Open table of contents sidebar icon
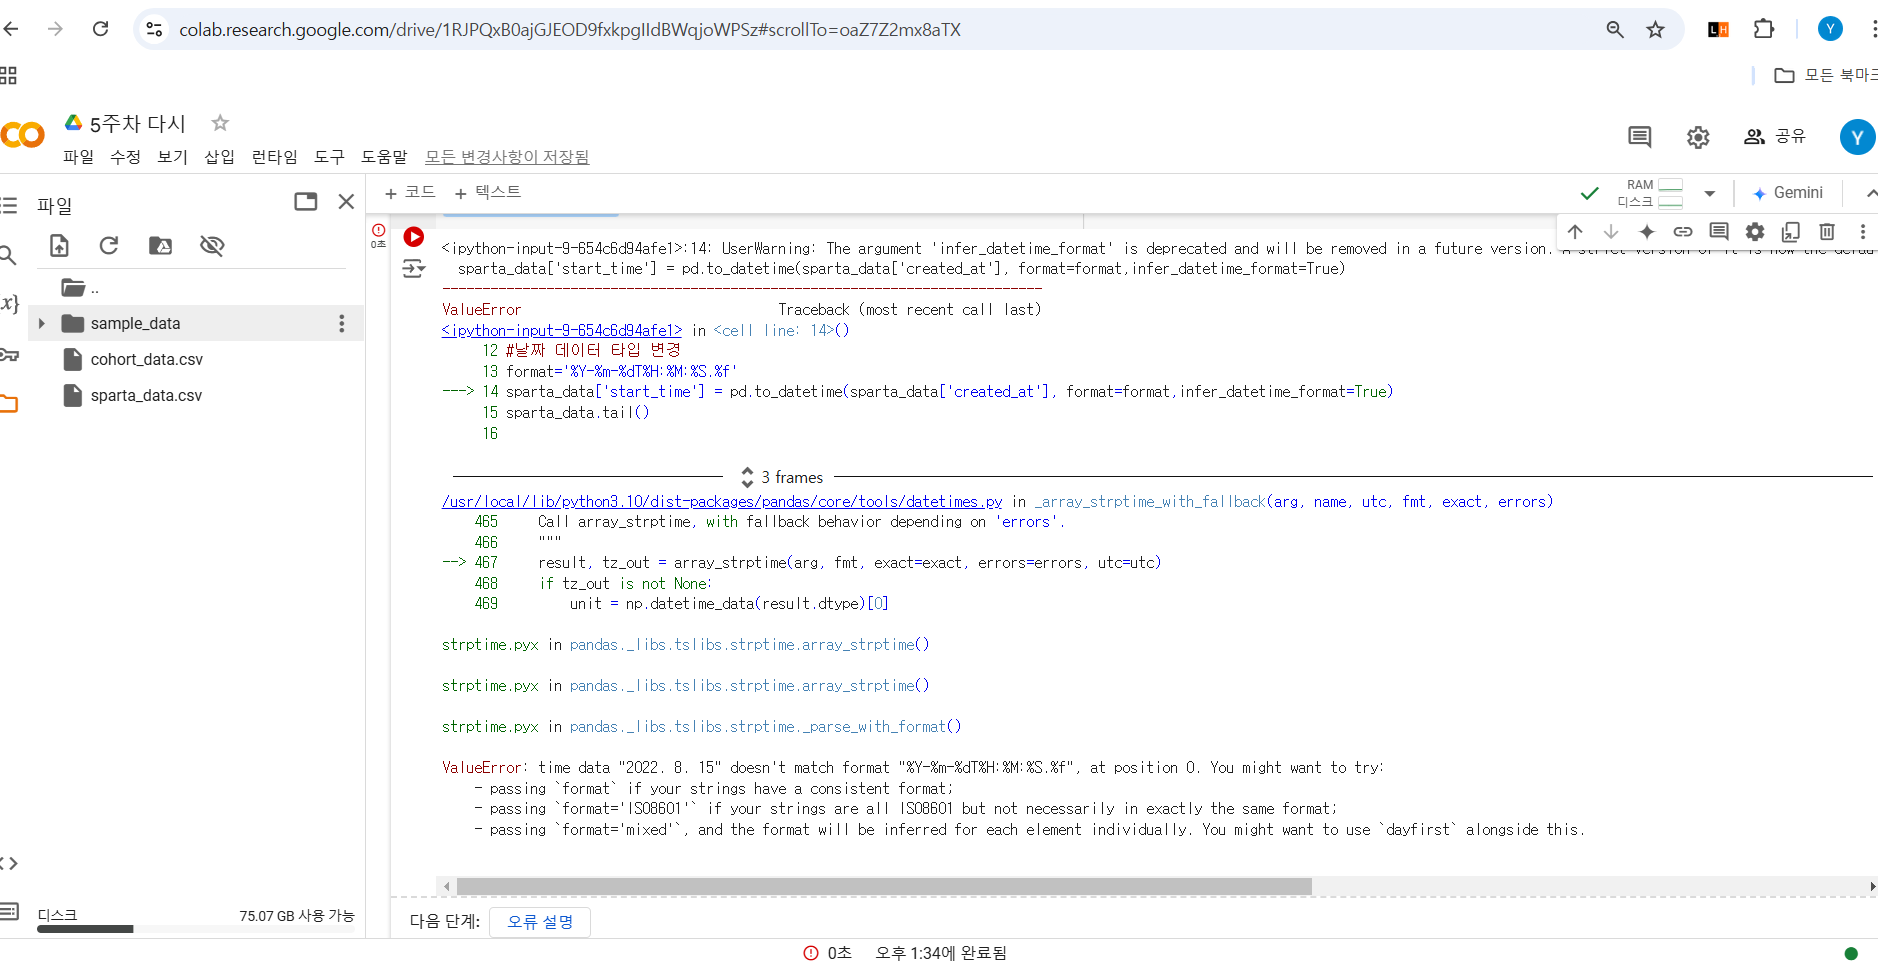Image resolution: width=1878 pixels, height=963 pixels. click(x=8, y=206)
